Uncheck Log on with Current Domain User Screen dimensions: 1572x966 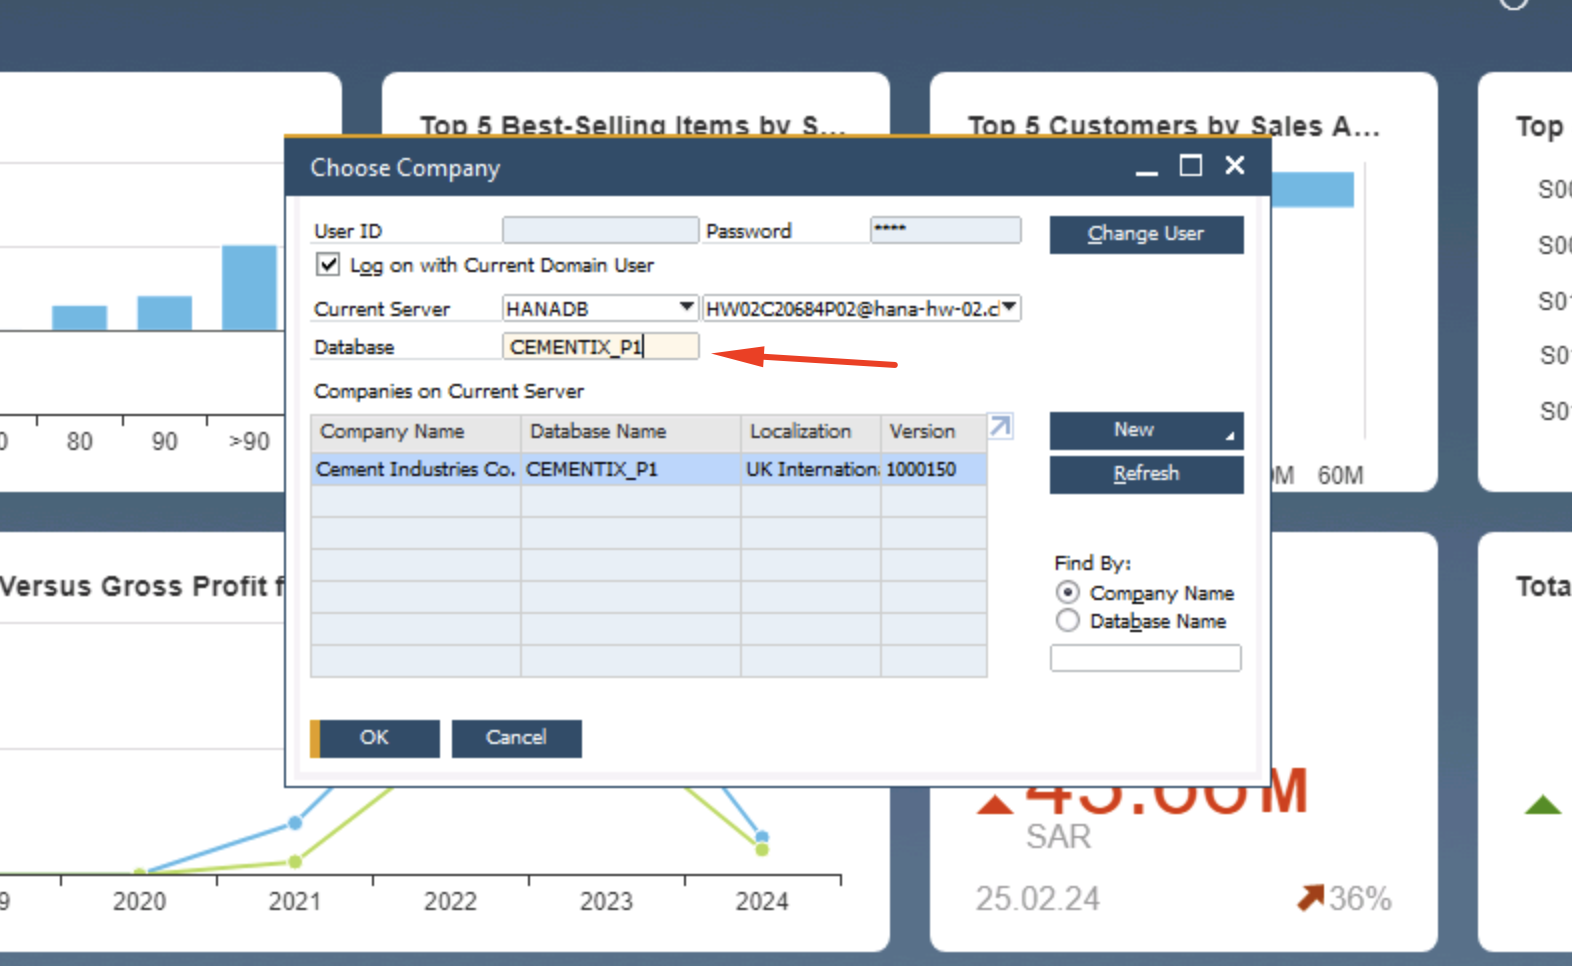coord(328,265)
